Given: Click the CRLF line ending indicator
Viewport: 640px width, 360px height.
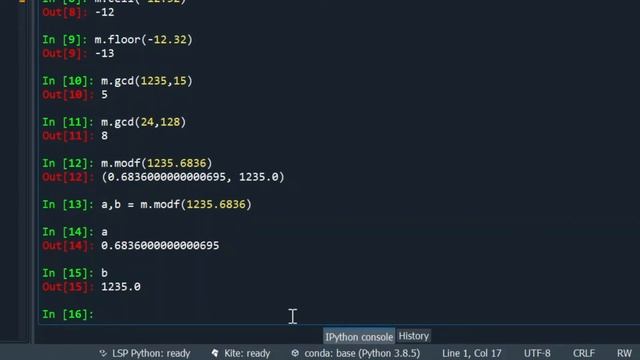Looking at the screenshot, I should (584, 353).
